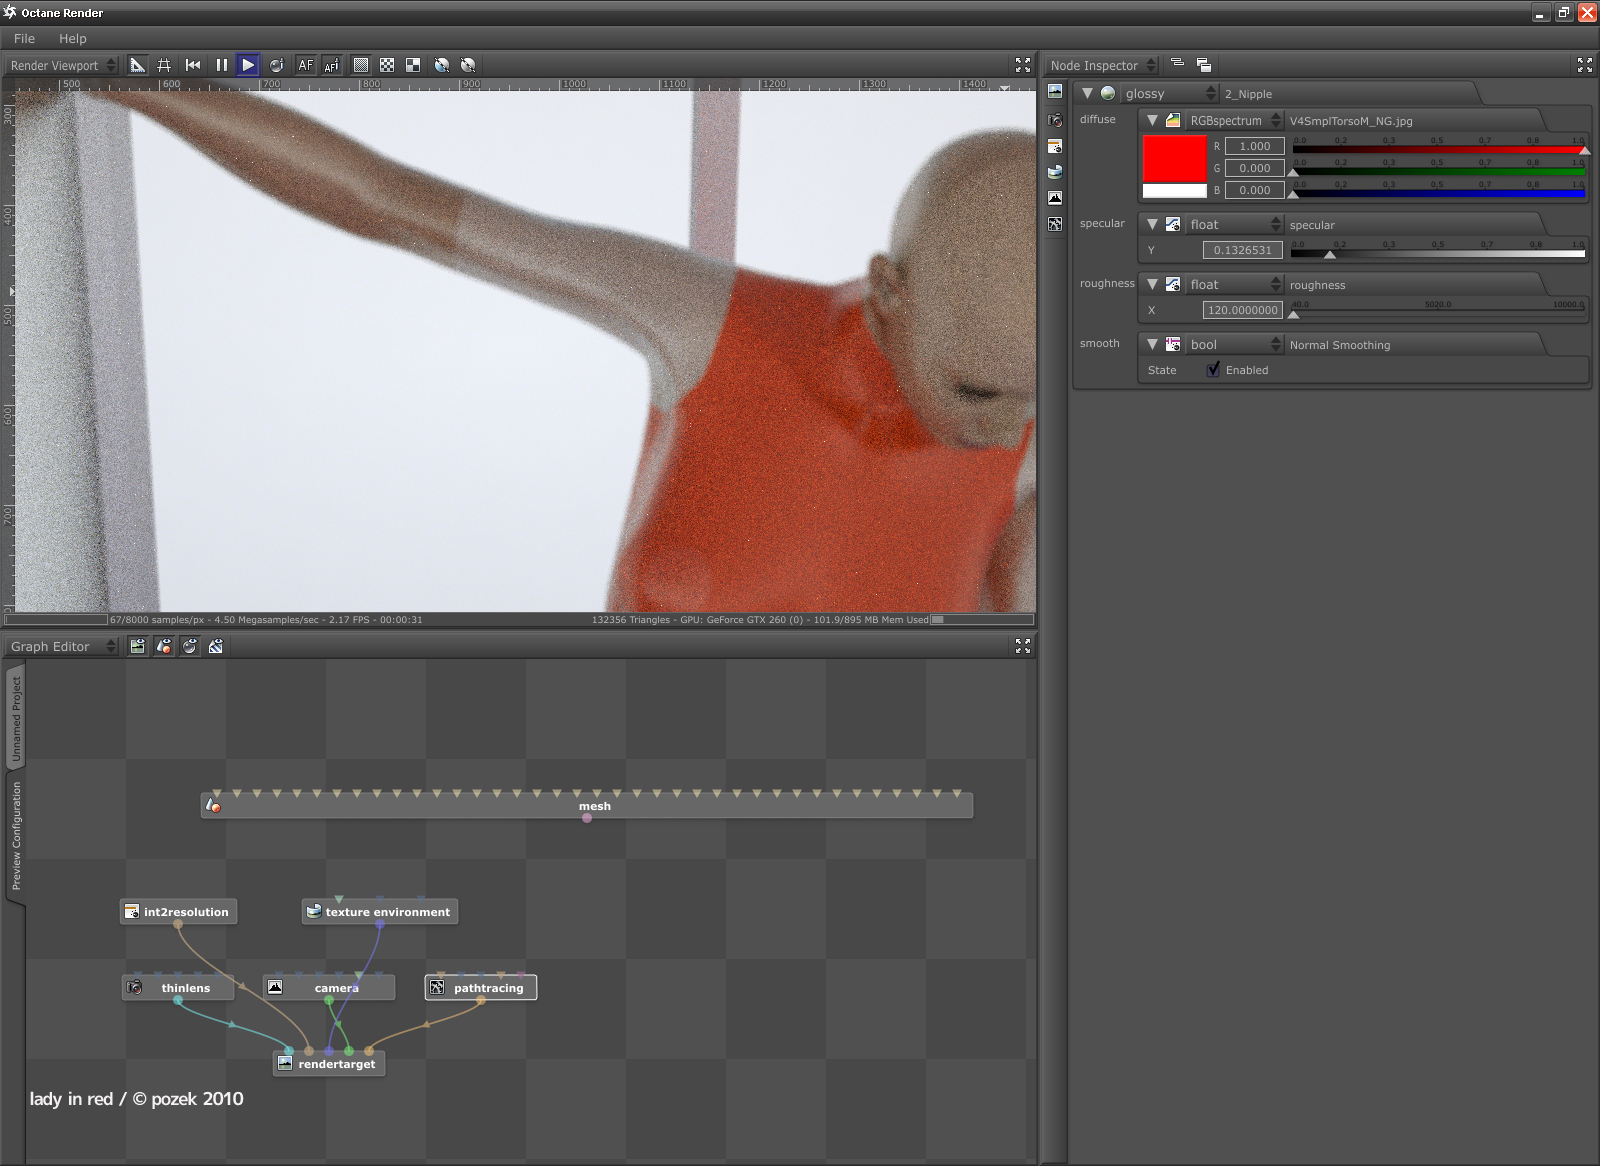Click the blue channel slider

pos(1438,193)
